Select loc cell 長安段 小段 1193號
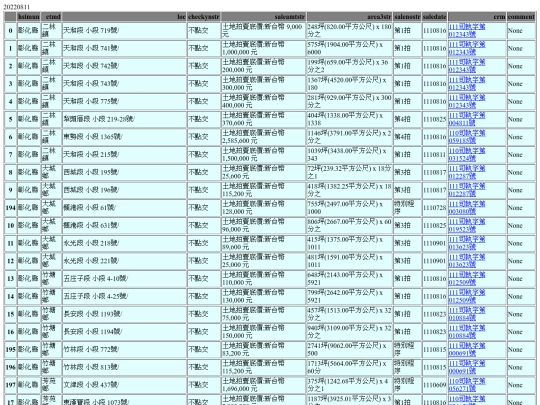 tap(124, 314)
